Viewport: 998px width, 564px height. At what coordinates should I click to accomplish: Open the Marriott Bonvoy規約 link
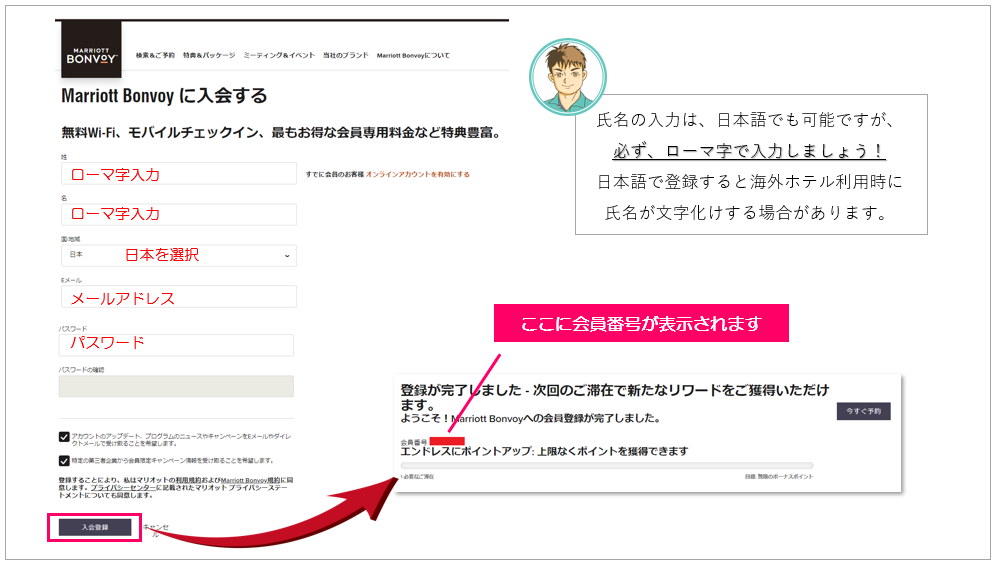pos(250,480)
